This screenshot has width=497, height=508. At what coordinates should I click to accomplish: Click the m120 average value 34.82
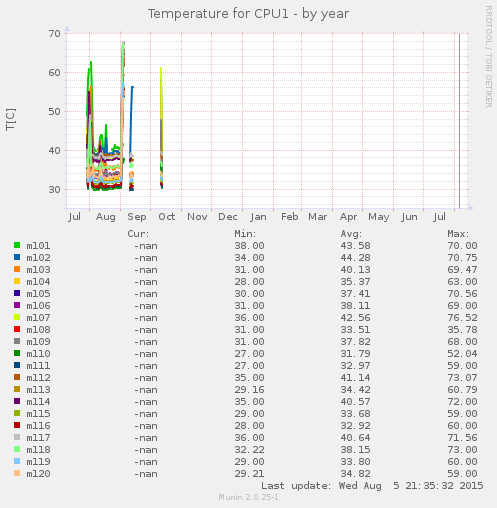pyautogui.click(x=355, y=474)
